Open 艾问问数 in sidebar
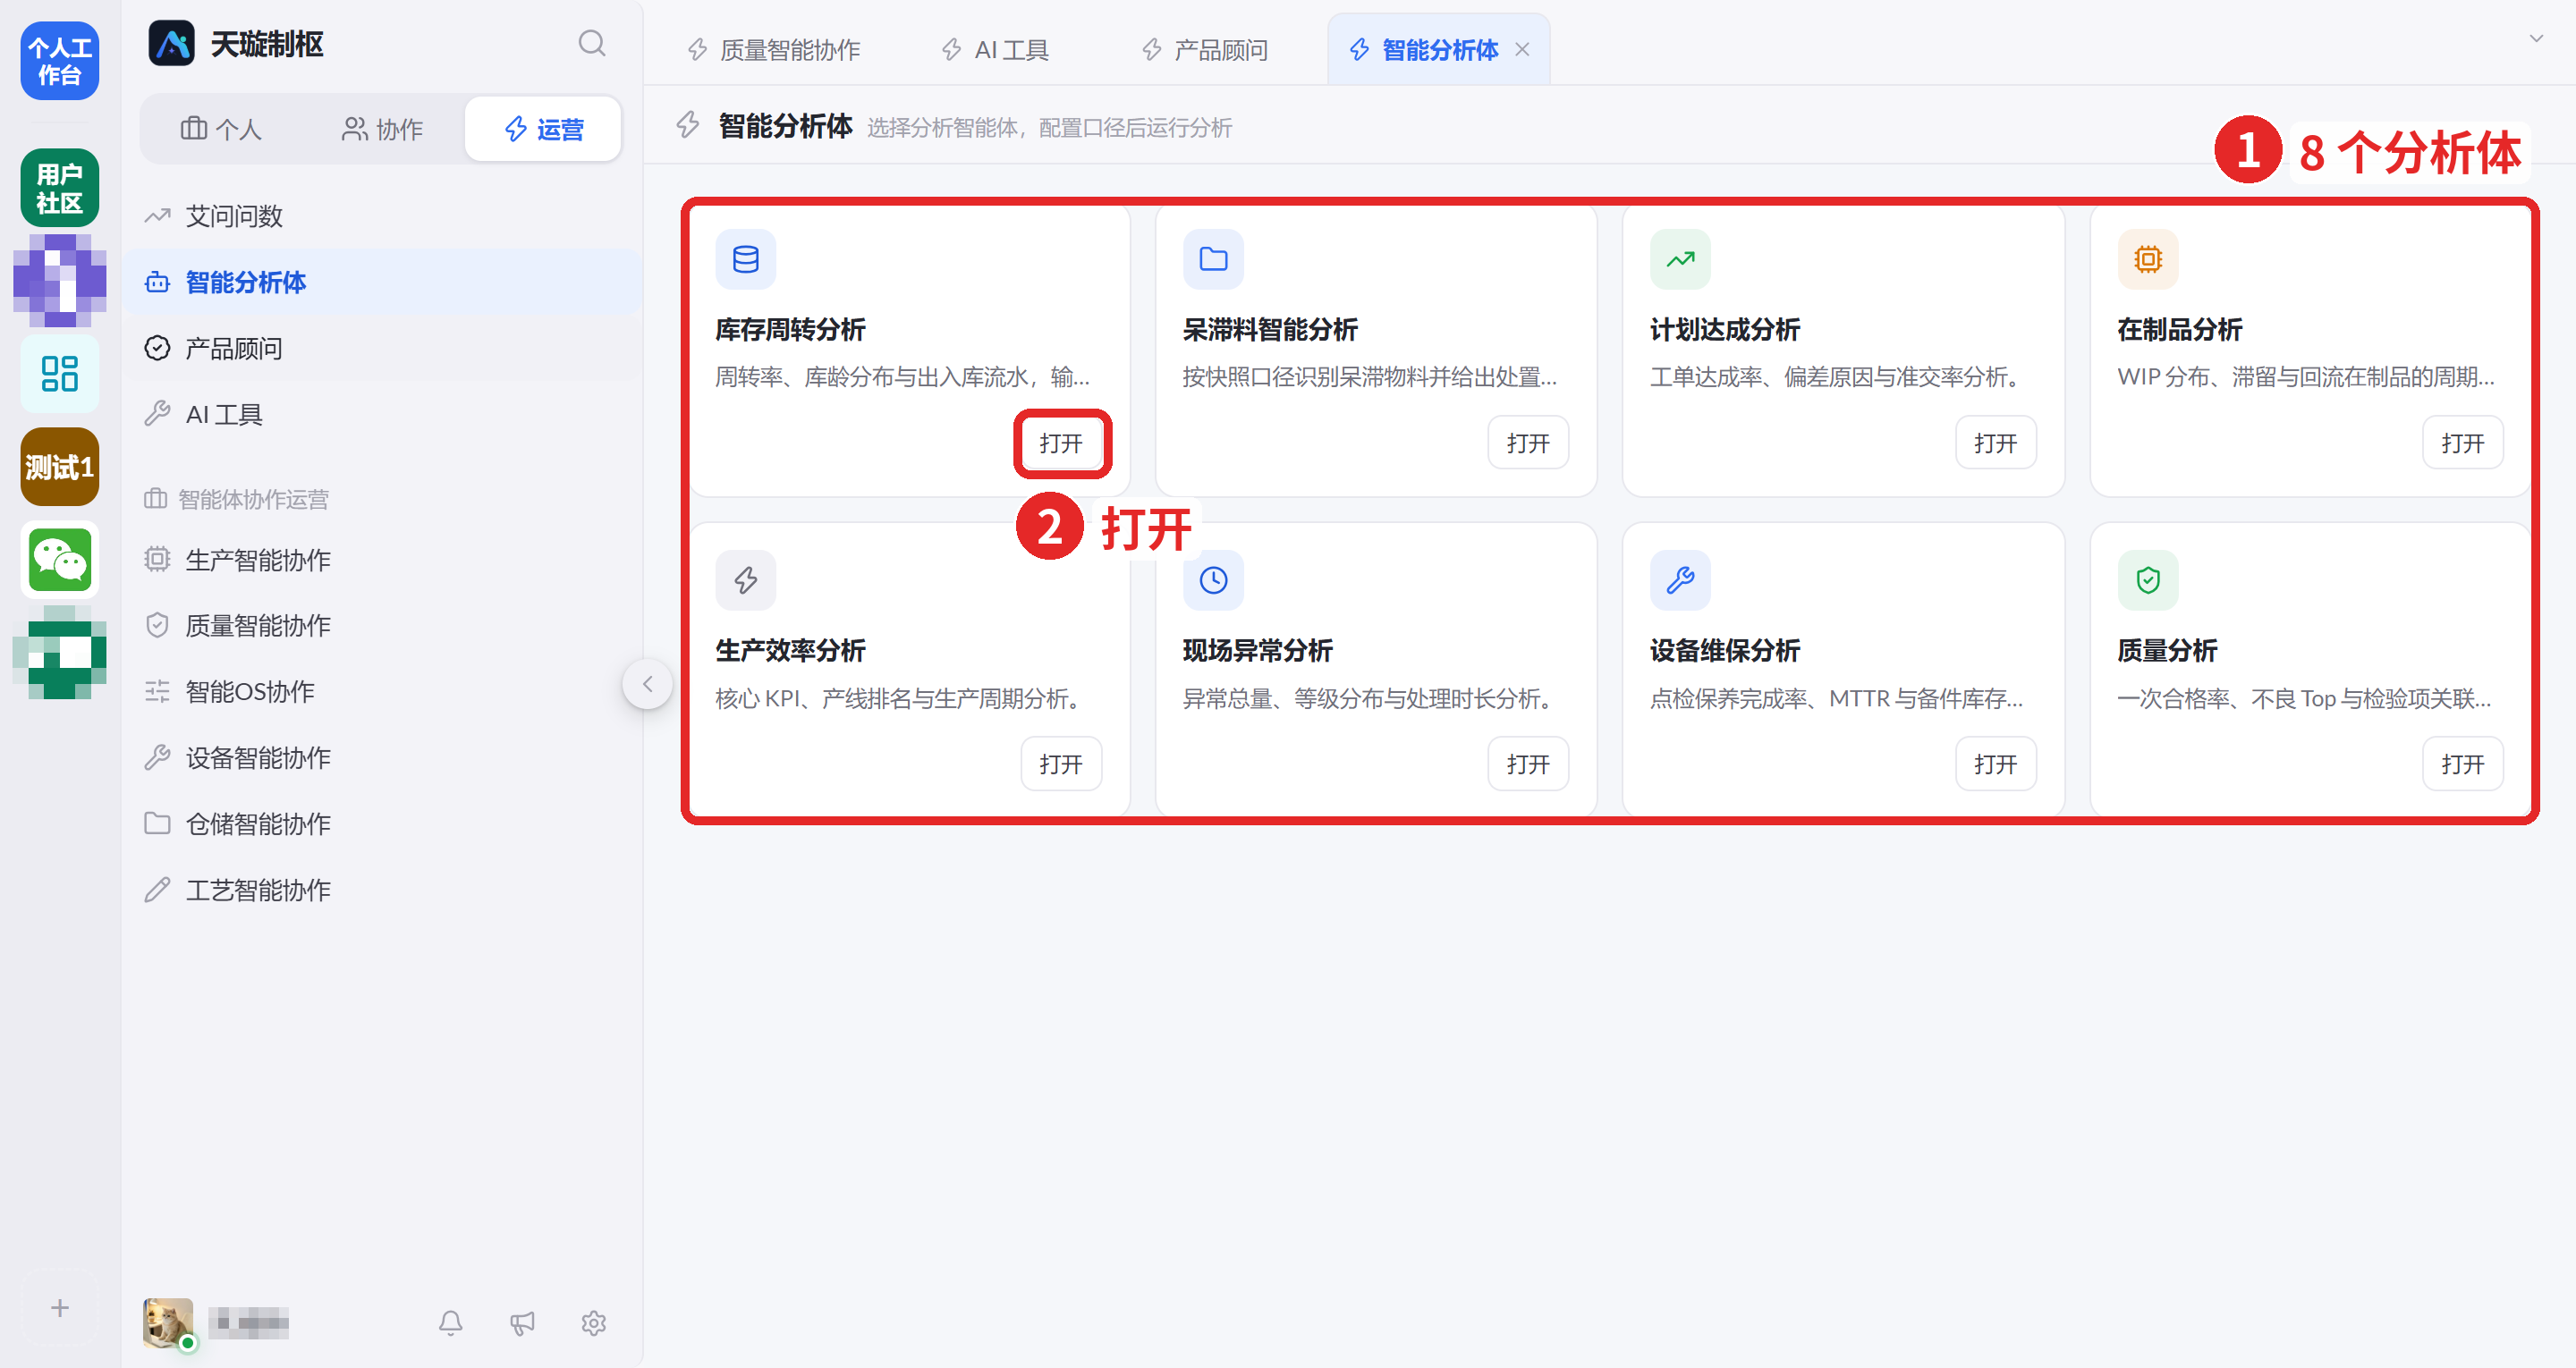The width and height of the screenshot is (2576, 1368). 383,216
